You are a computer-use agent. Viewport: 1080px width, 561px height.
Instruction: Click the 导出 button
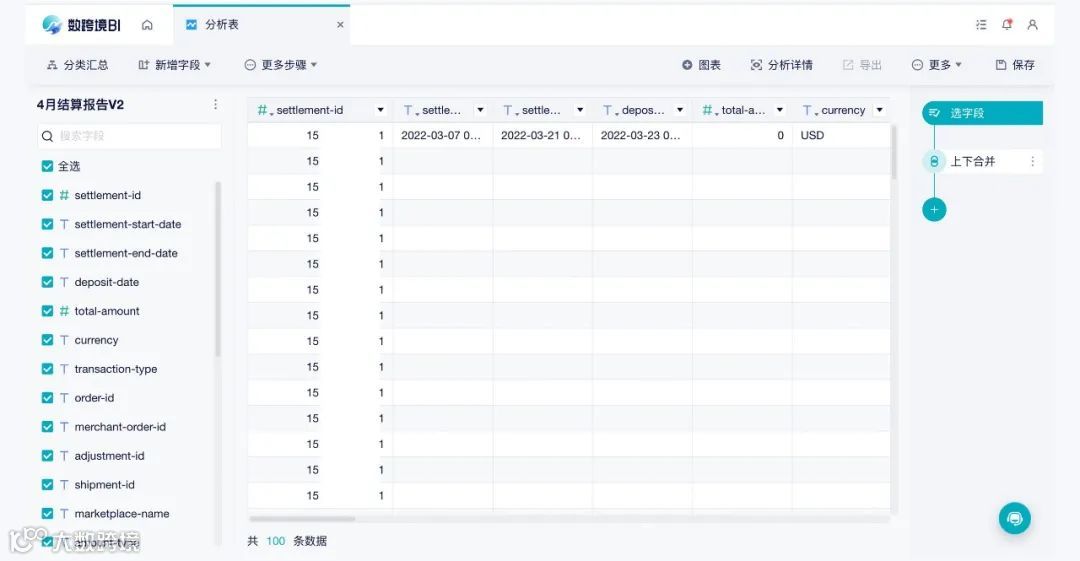tap(862, 65)
